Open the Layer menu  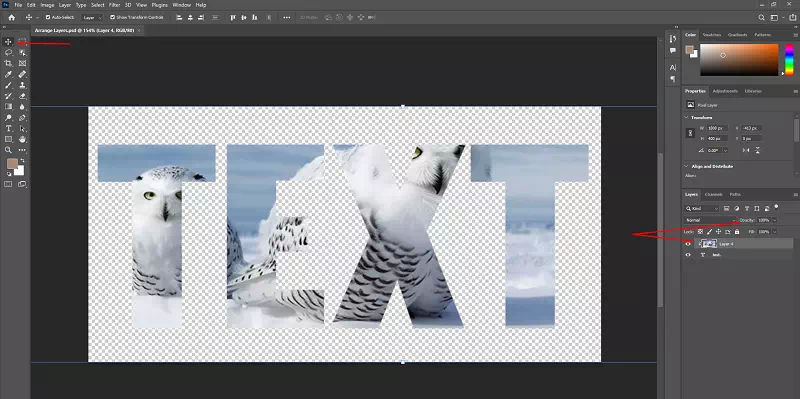[x=65, y=5]
